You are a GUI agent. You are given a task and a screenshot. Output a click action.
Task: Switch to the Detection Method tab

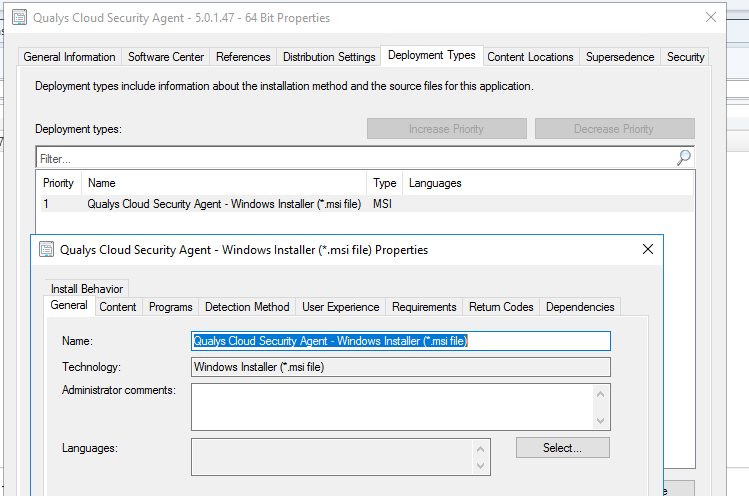tap(247, 307)
